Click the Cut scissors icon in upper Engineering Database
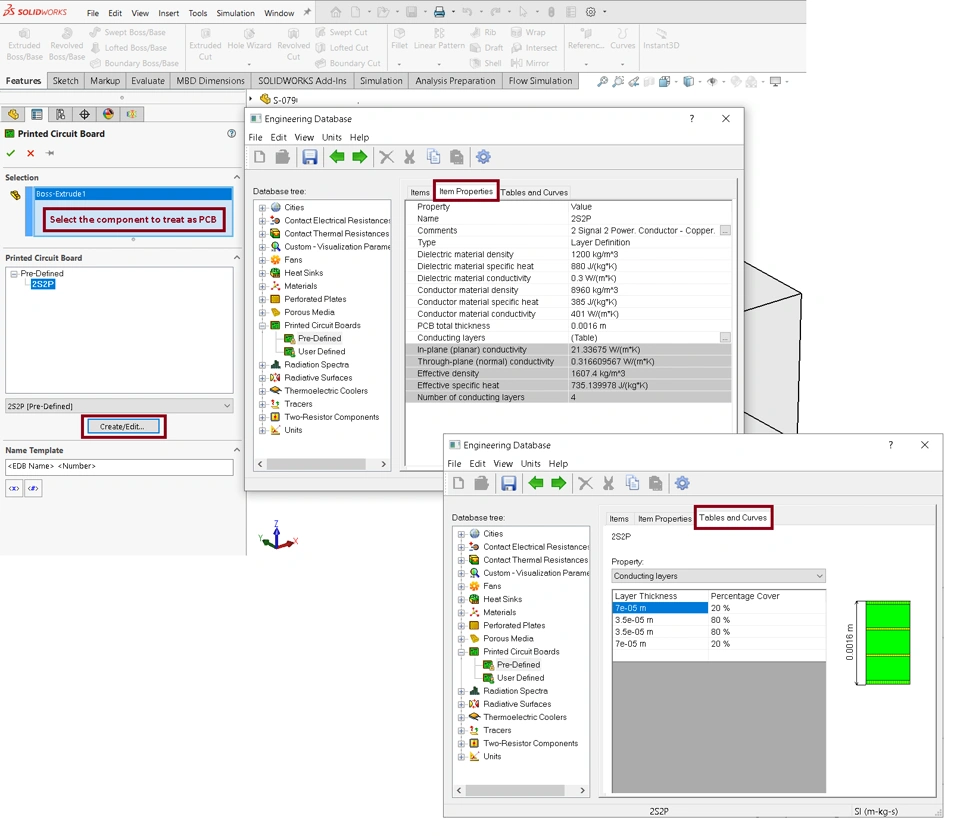Viewport: 960px width, 836px height. [x=410, y=157]
